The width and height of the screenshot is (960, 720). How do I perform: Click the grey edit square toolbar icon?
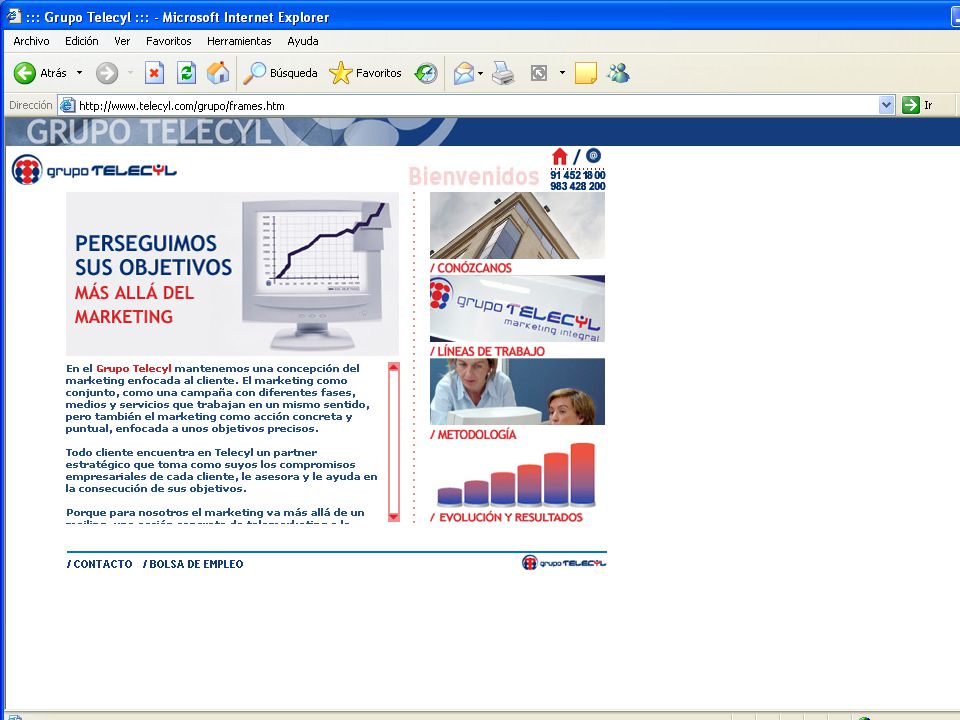tap(539, 73)
